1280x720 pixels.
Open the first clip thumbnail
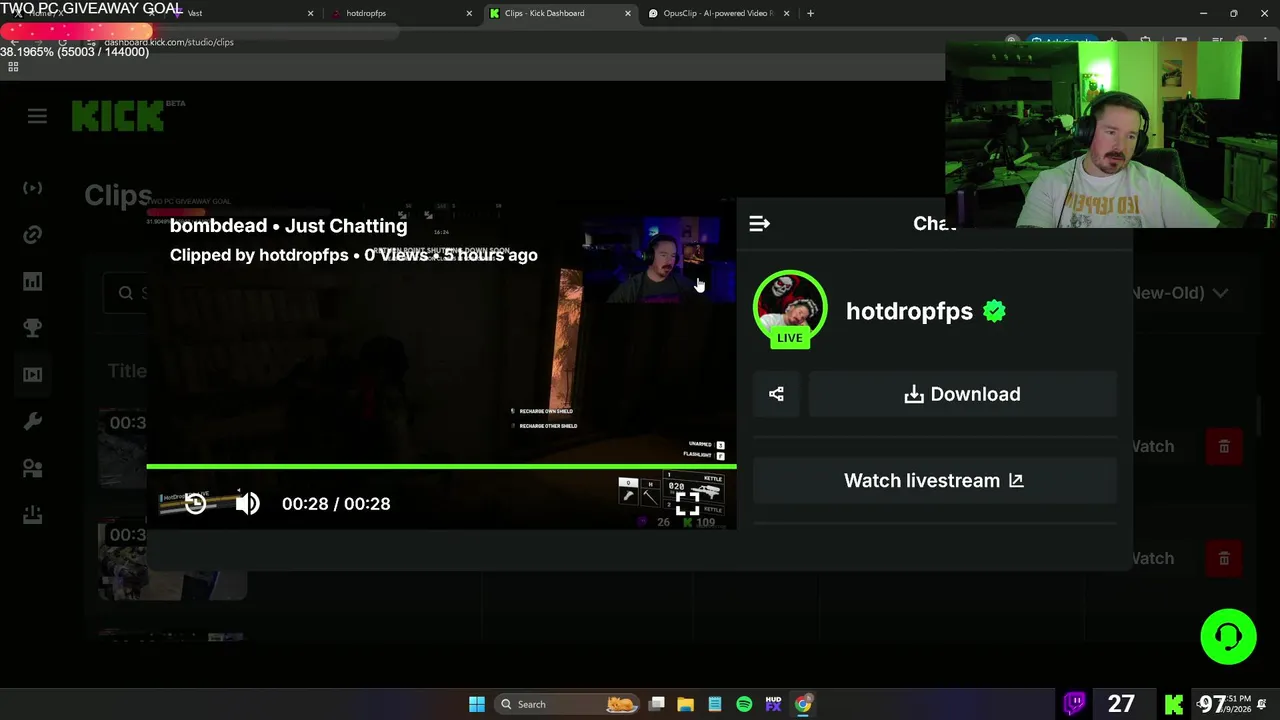tap(123, 447)
